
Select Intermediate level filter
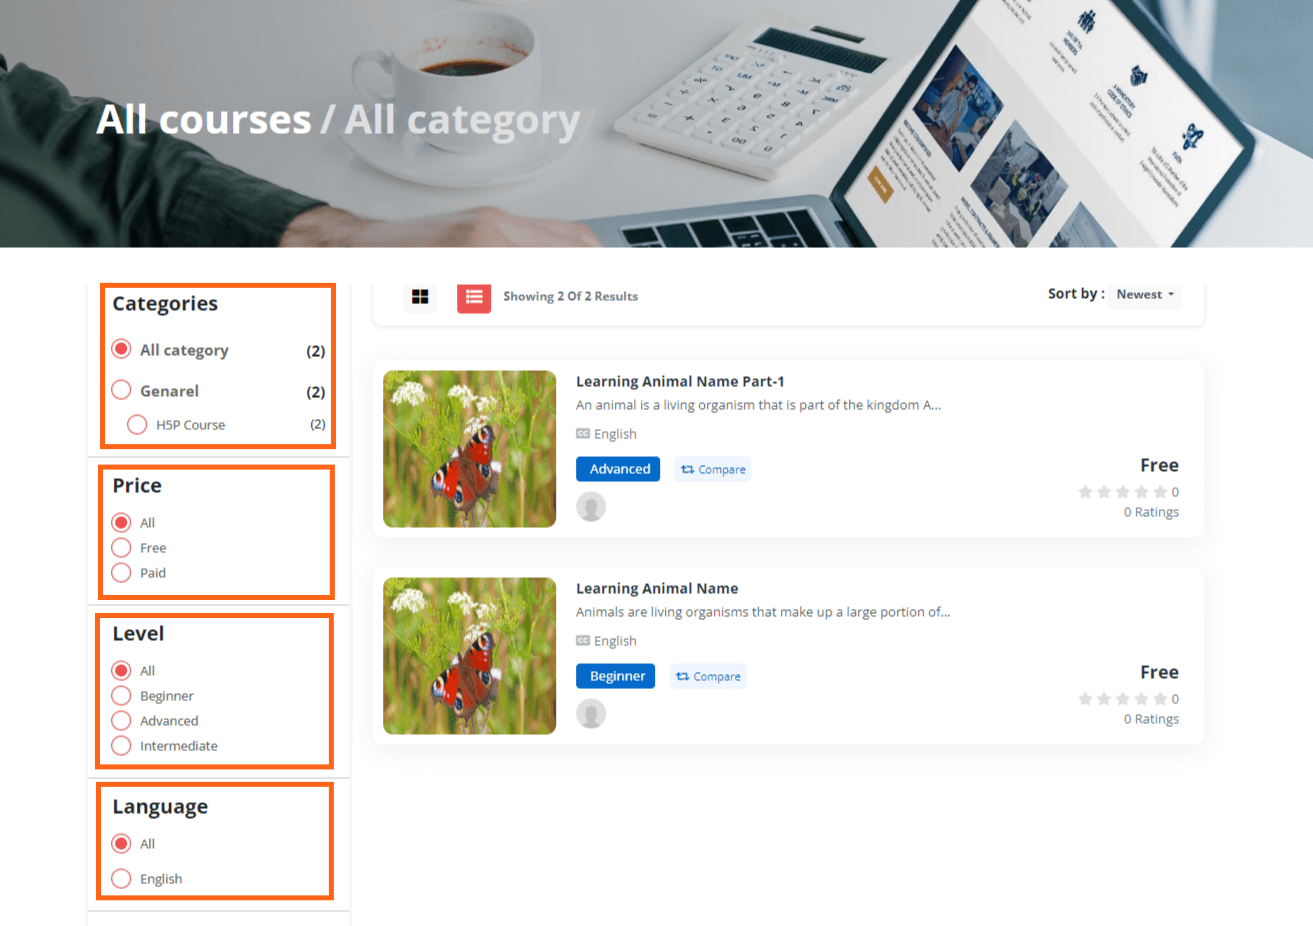[x=122, y=746]
